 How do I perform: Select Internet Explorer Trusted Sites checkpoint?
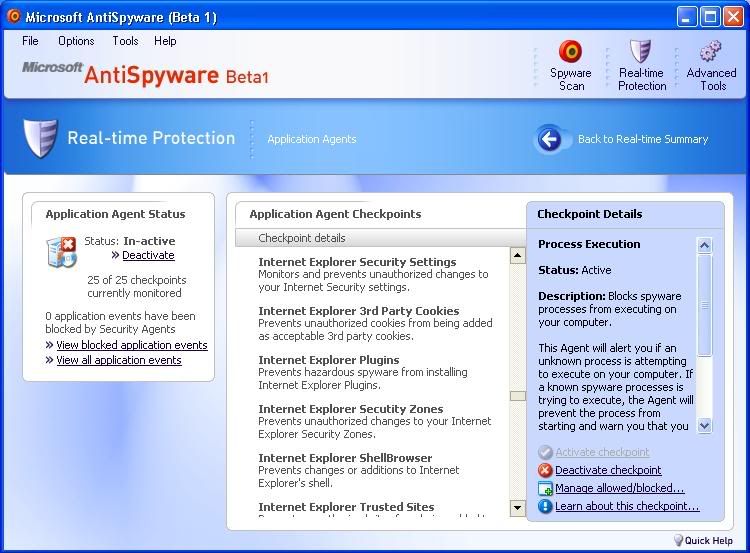(x=346, y=507)
